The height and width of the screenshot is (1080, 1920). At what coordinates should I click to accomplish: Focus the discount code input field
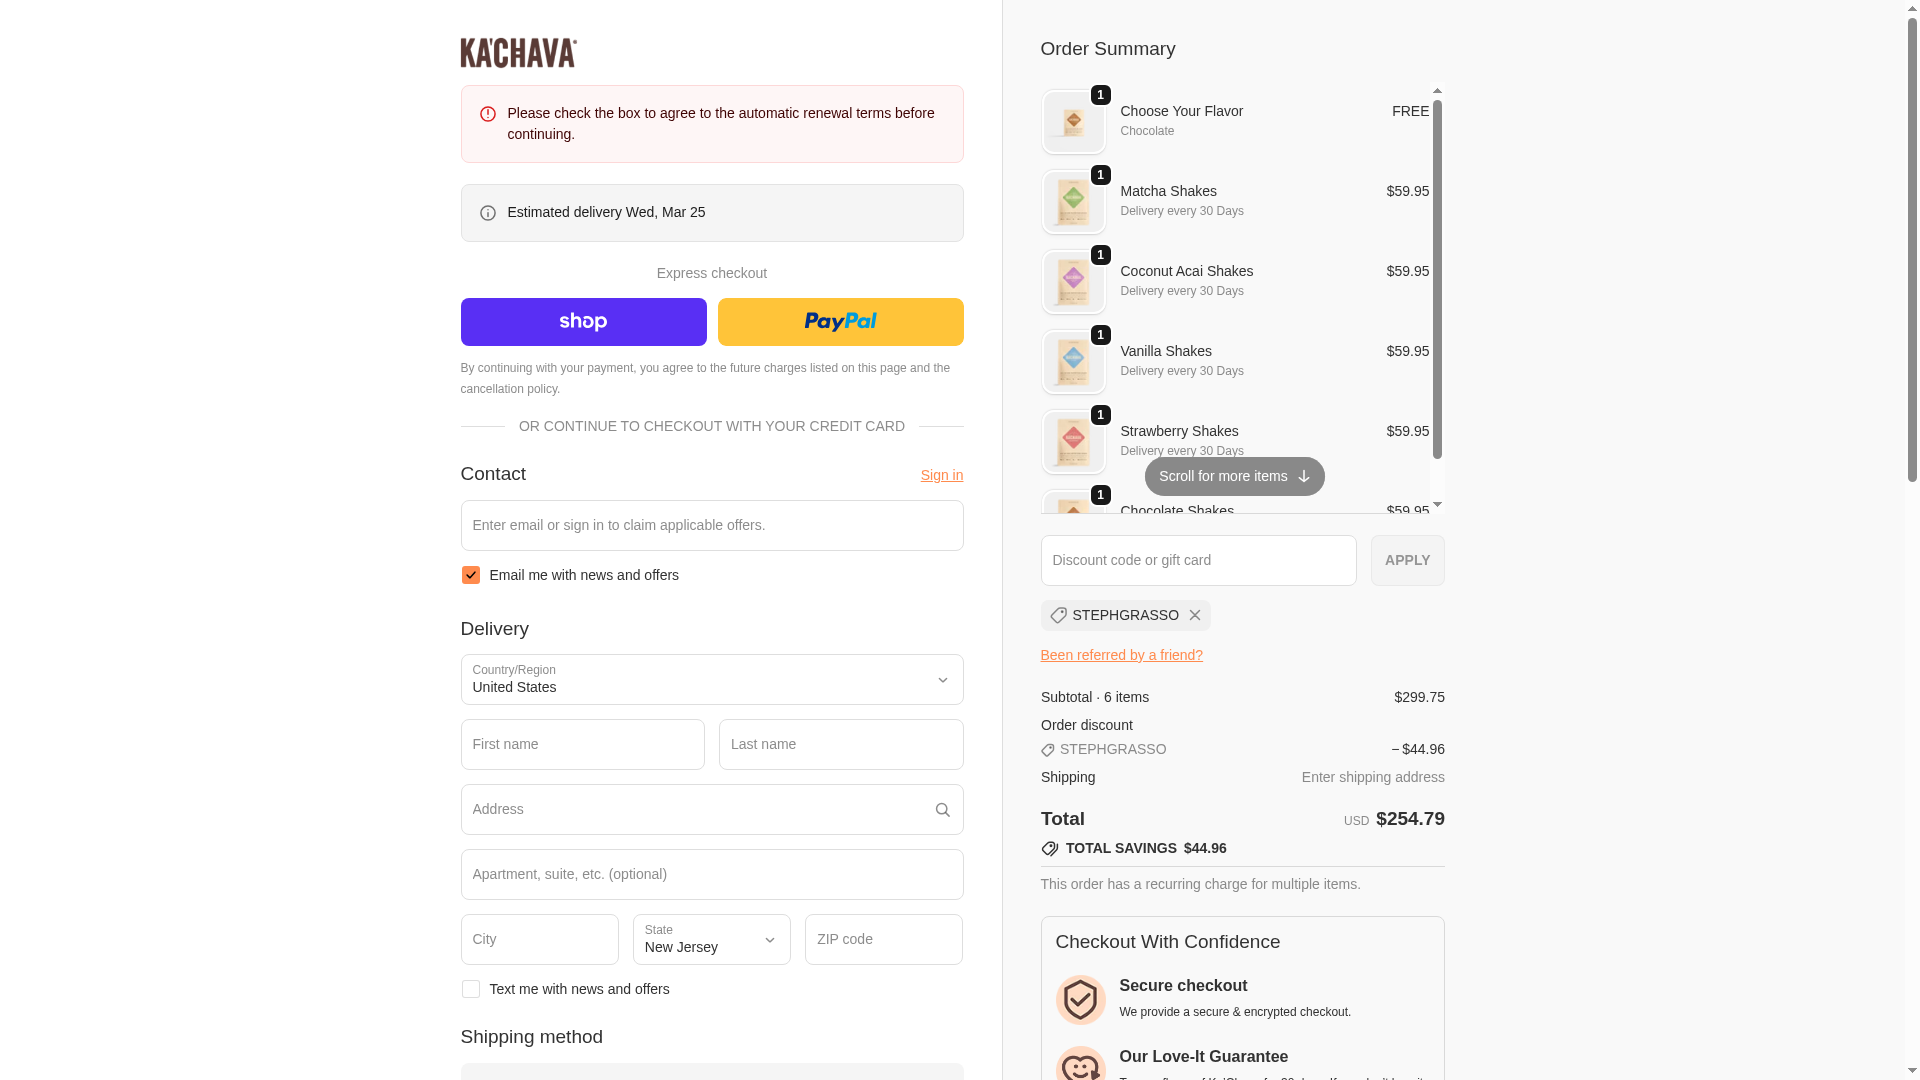(1198, 560)
